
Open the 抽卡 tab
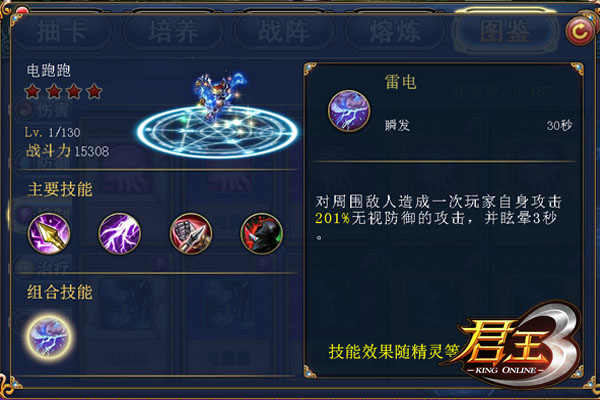pos(62,31)
